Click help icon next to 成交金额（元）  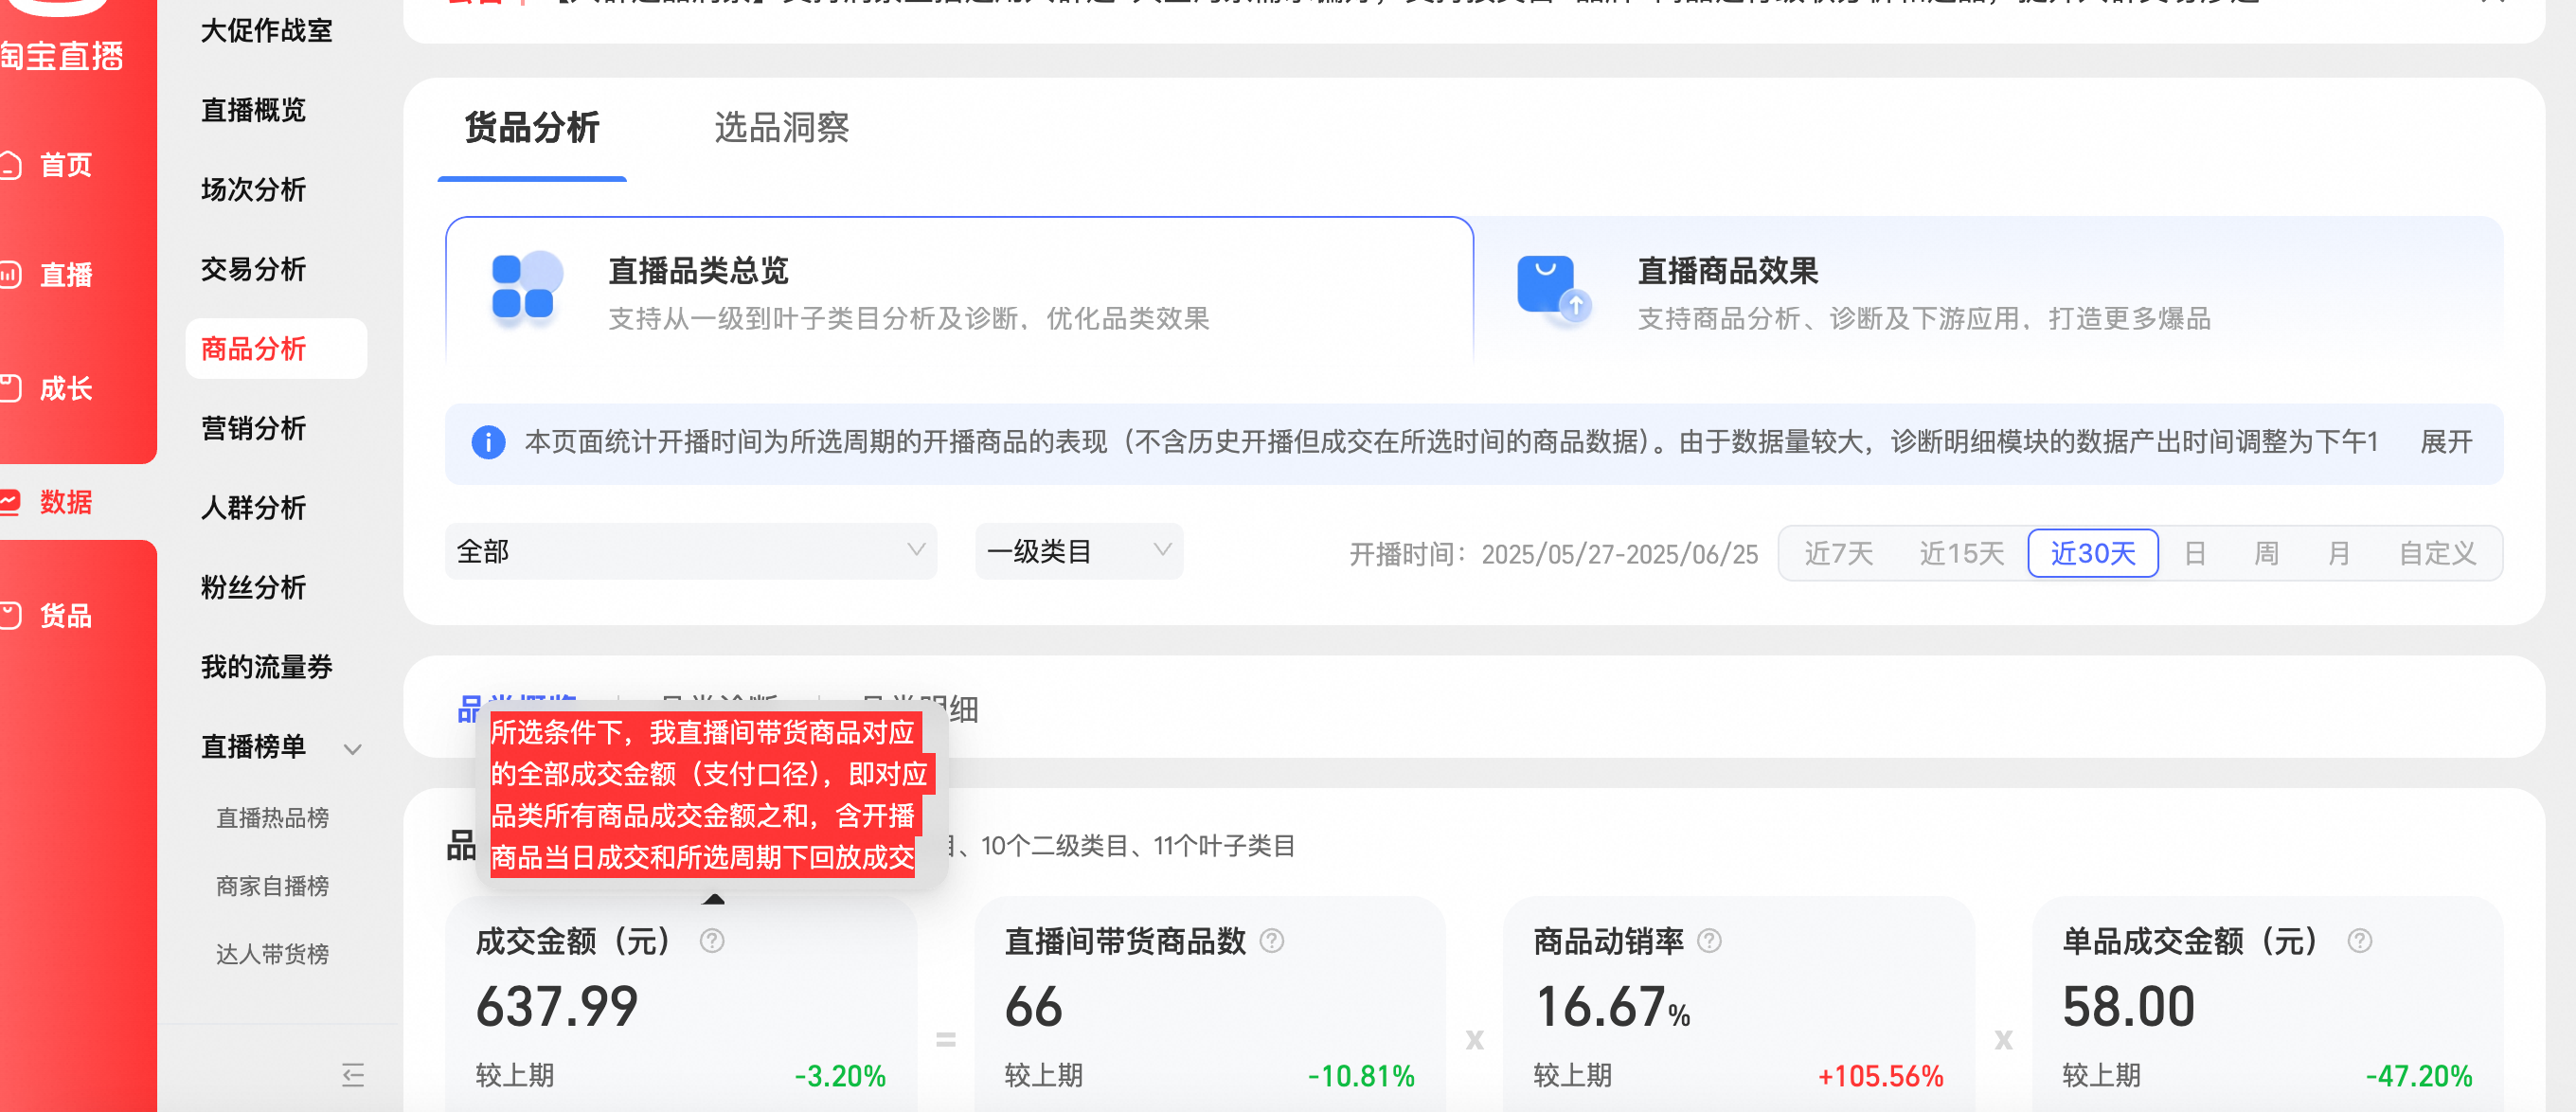tap(712, 941)
